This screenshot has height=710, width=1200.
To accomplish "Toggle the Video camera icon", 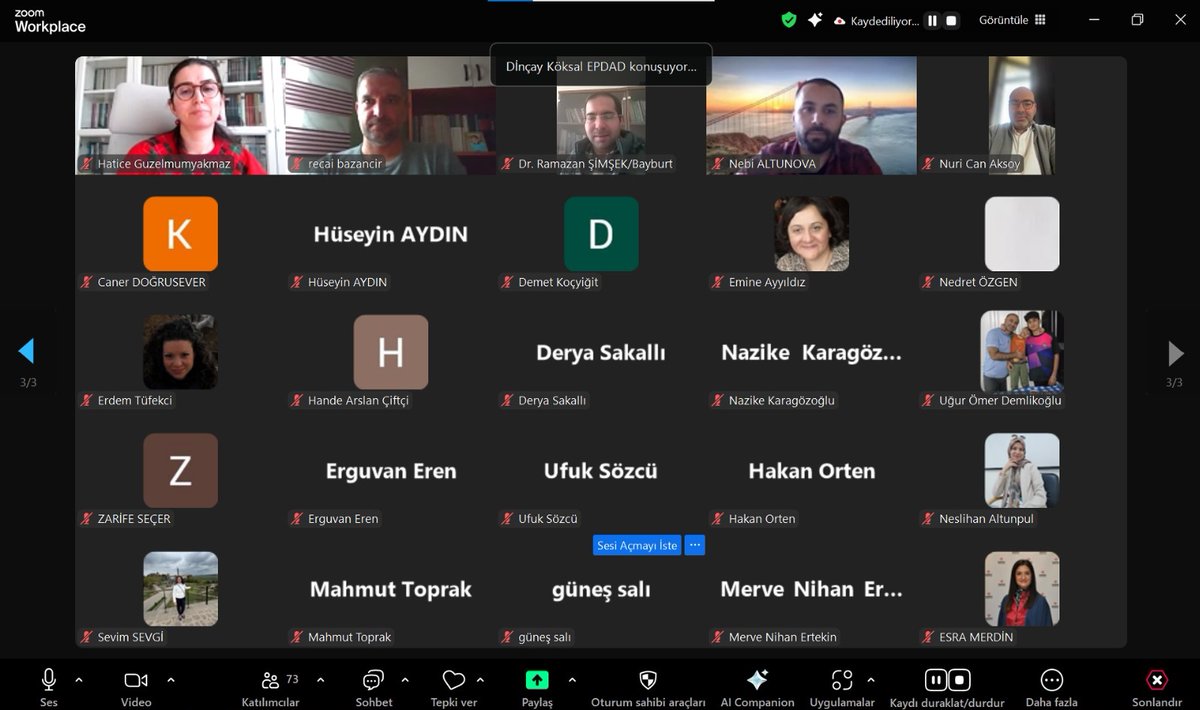I will point(136,680).
